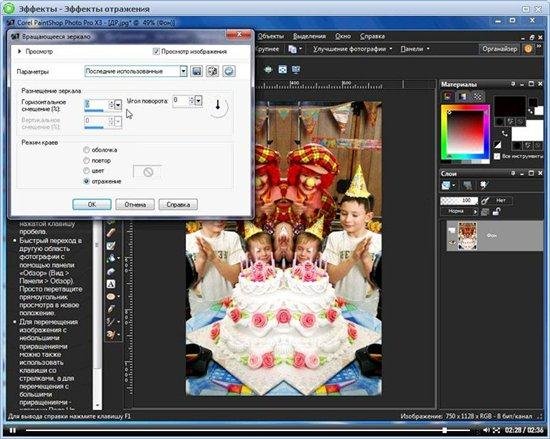Open the Норма blend mode dropdown
Image resolution: width=550 pixels, height=439 pixels.
459,211
